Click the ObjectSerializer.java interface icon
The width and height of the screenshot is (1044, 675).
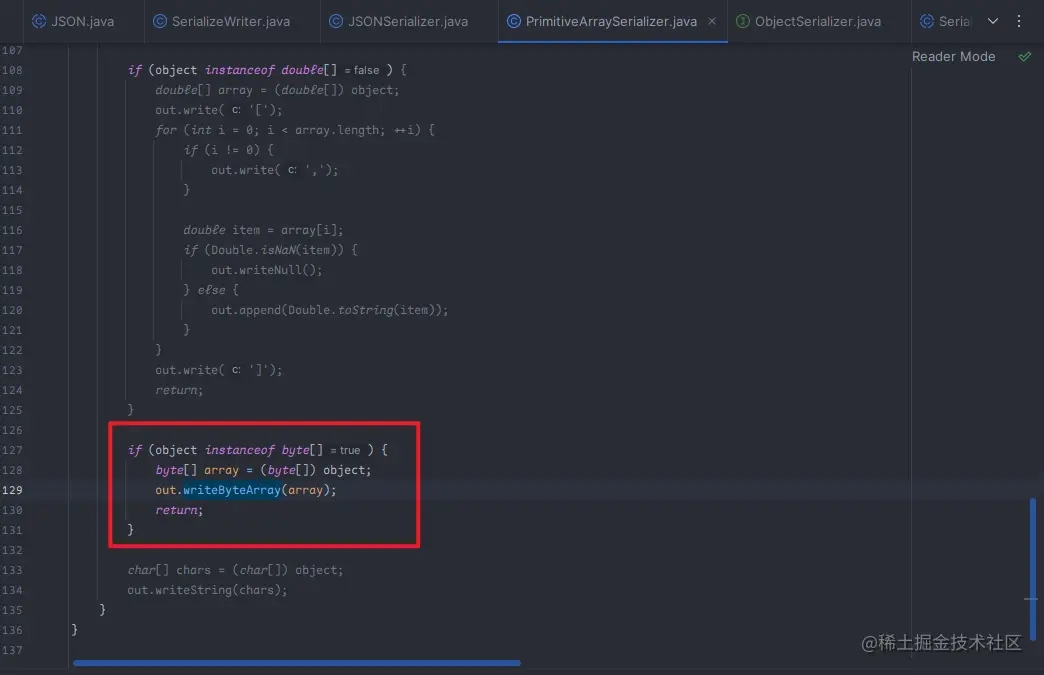click(743, 21)
